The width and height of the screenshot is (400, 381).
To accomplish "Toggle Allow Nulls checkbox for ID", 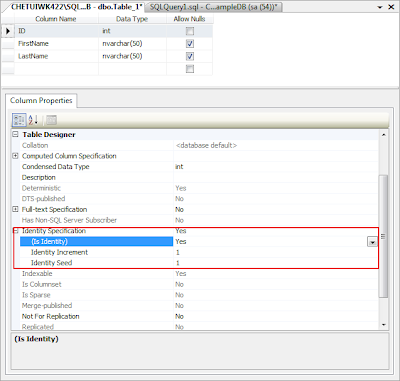I will 190,31.
